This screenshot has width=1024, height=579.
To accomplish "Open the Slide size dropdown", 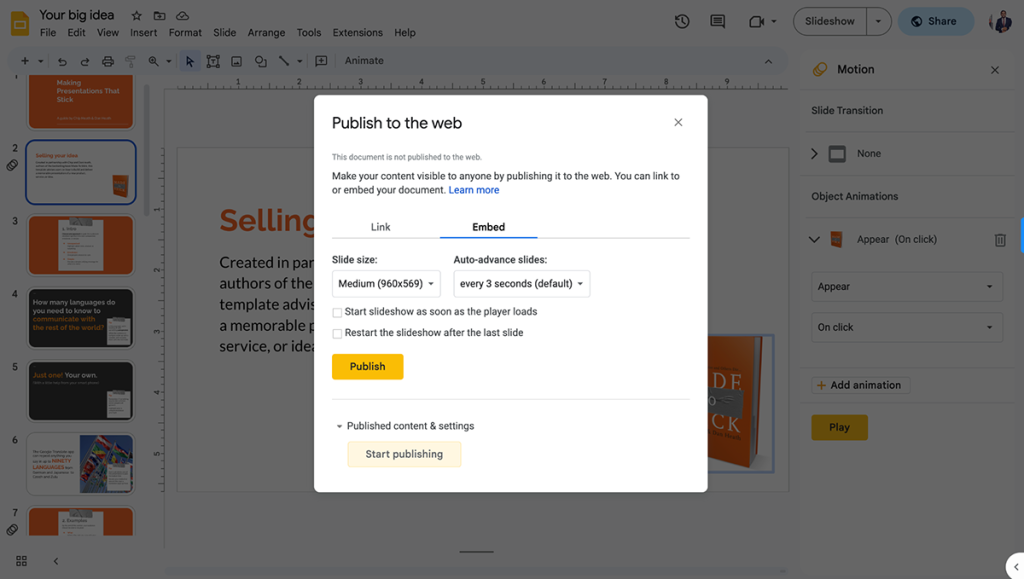I will 386,284.
